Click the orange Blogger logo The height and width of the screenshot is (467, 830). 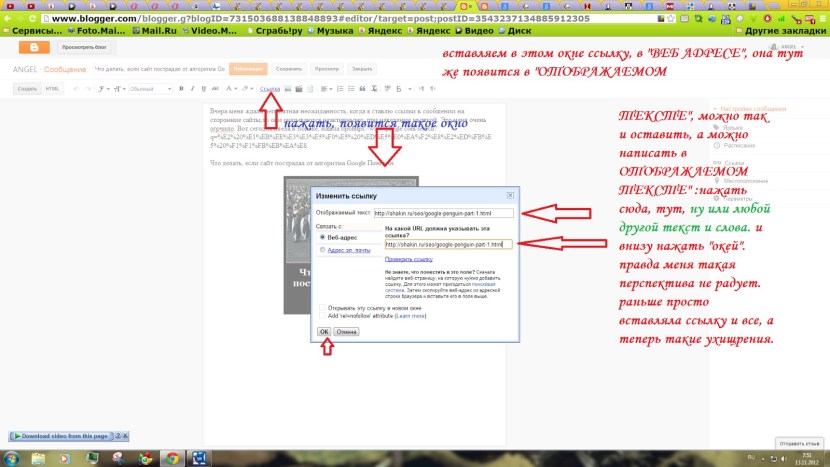(x=35, y=47)
